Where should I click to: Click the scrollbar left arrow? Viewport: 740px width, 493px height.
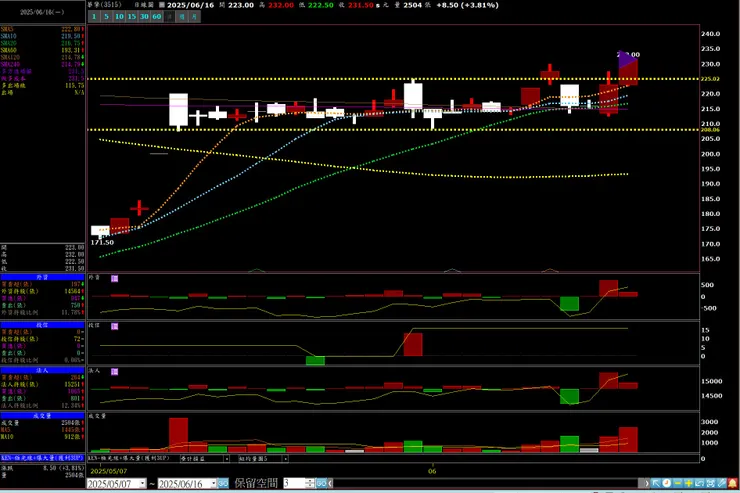click(x=331, y=484)
